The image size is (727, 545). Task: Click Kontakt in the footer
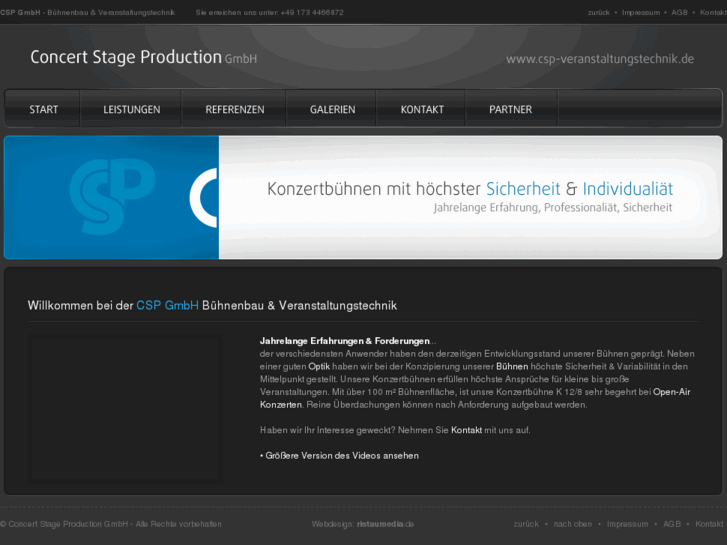(x=709, y=524)
